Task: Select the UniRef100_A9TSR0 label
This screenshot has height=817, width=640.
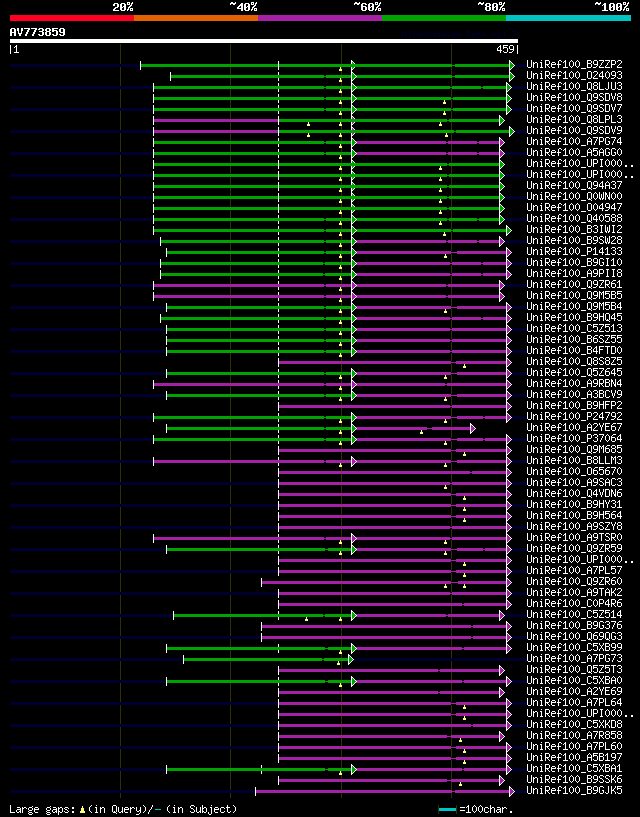Action: (574, 538)
